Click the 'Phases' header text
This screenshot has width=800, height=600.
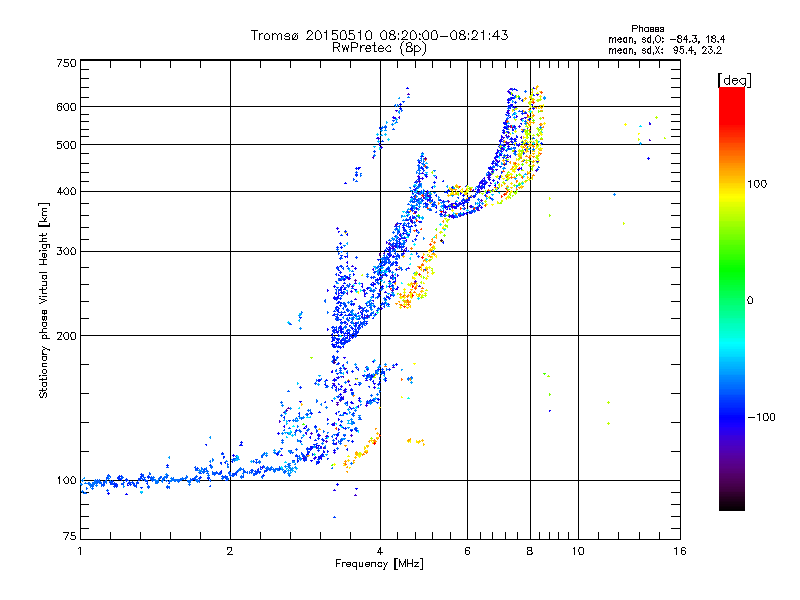coord(648,29)
